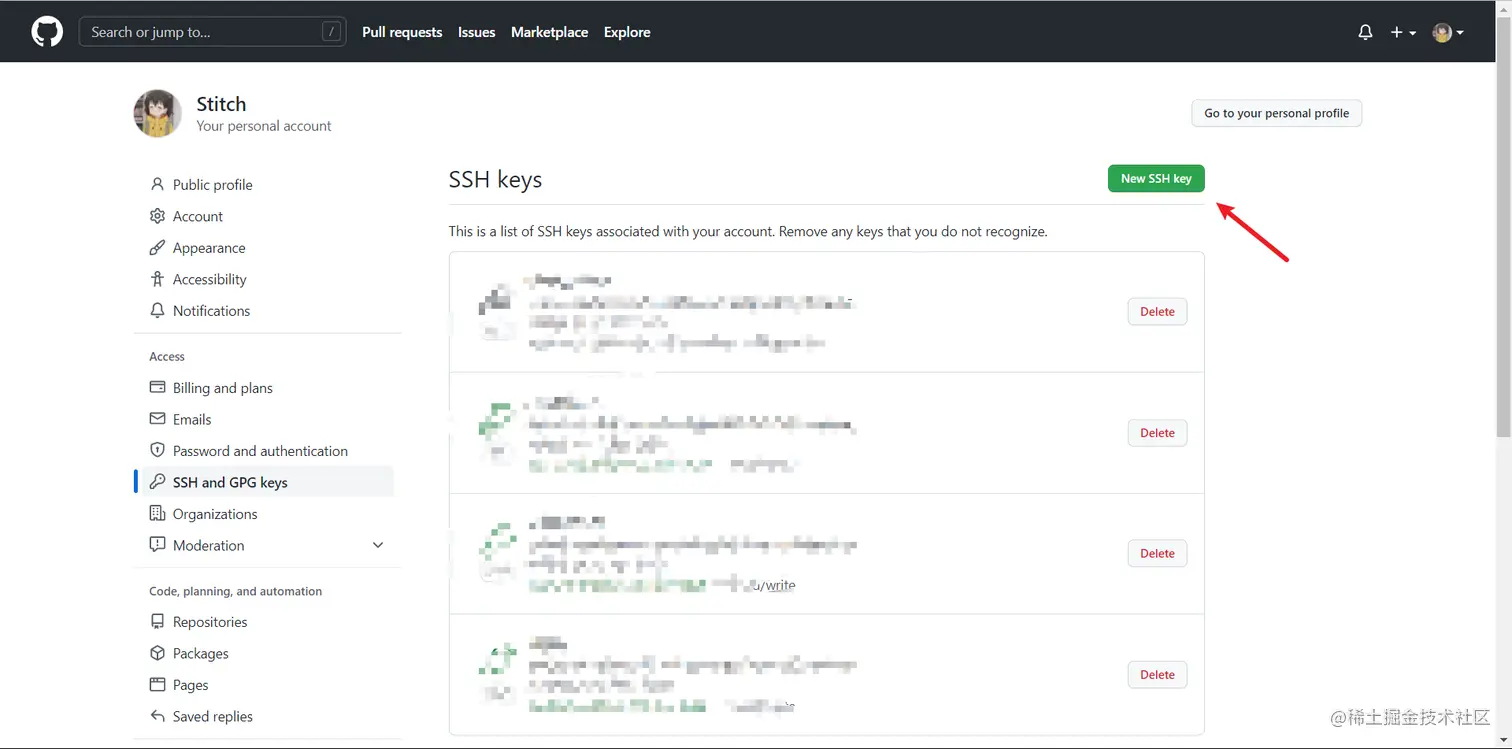Focus the Search or jump to field

coord(213,32)
